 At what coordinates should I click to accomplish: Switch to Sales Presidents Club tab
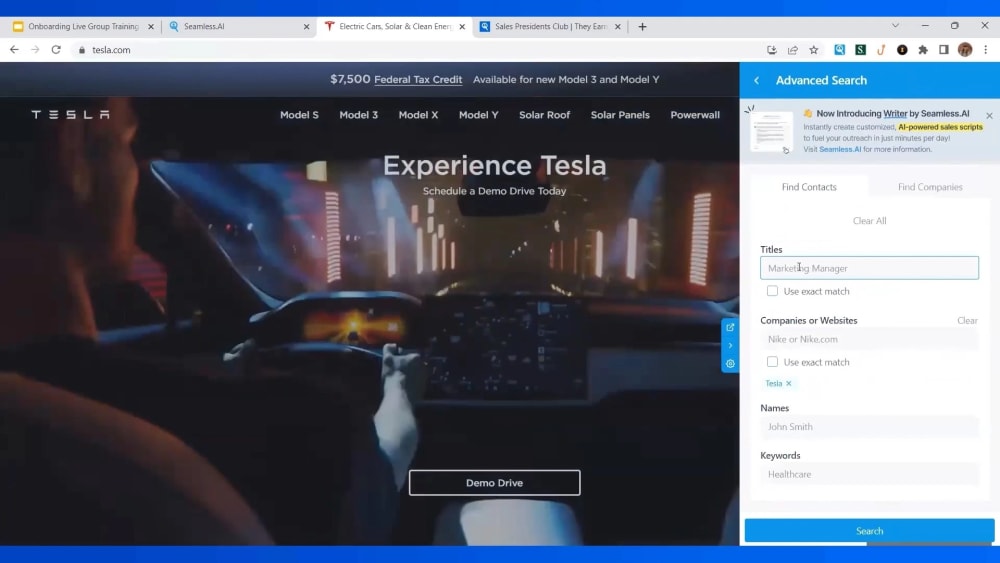[x=548, y=27]
